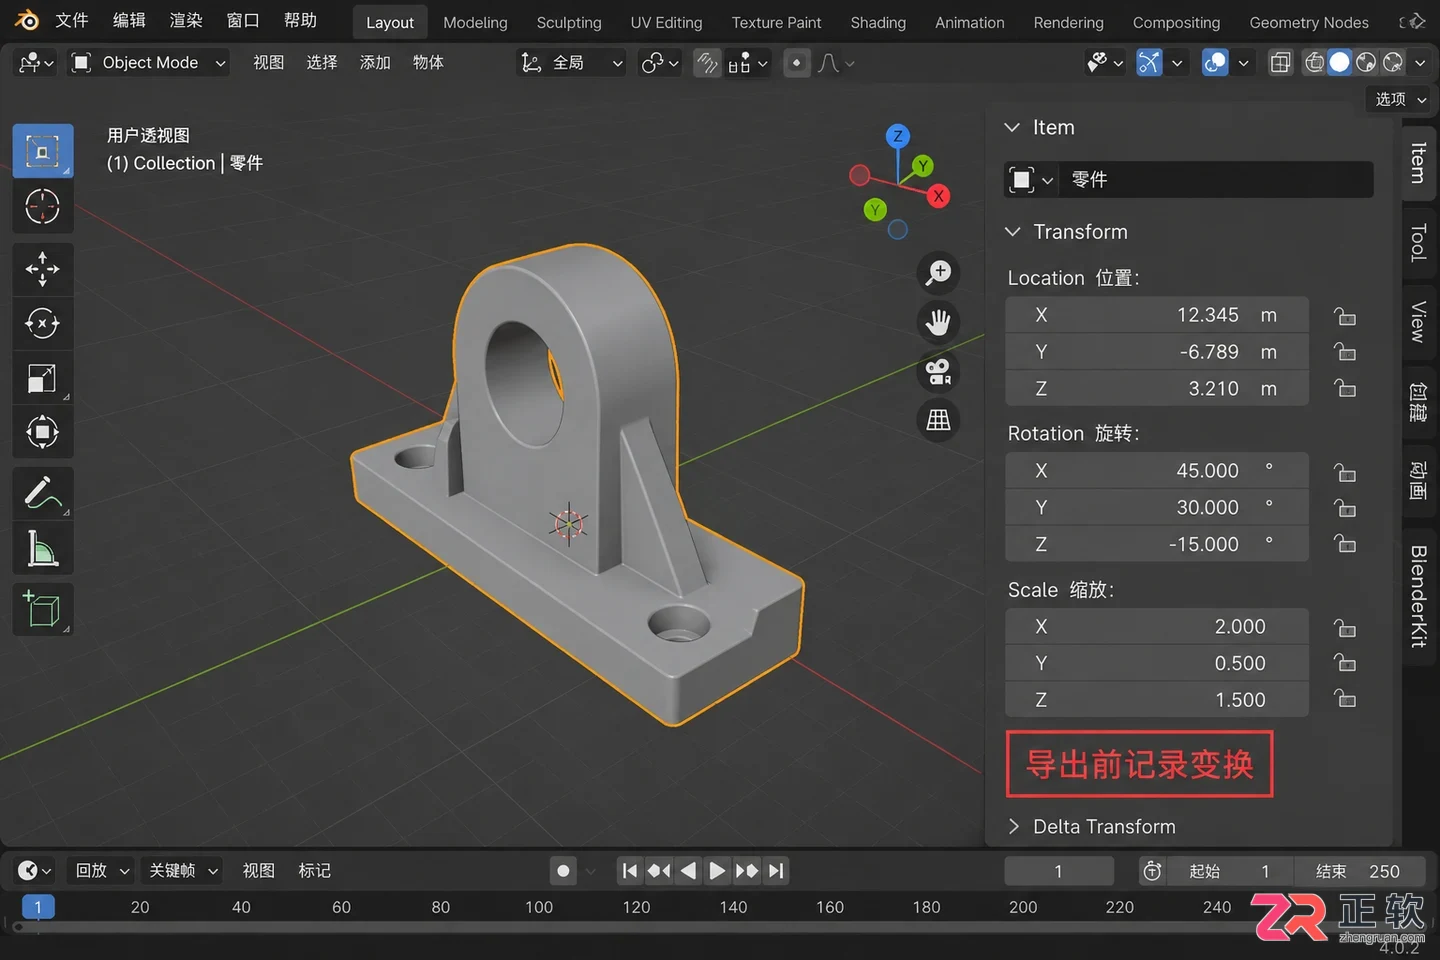This screenshot has height=960, width=1440.
Task: Click the Location X value 12.345
Action: pos(1157,315)
